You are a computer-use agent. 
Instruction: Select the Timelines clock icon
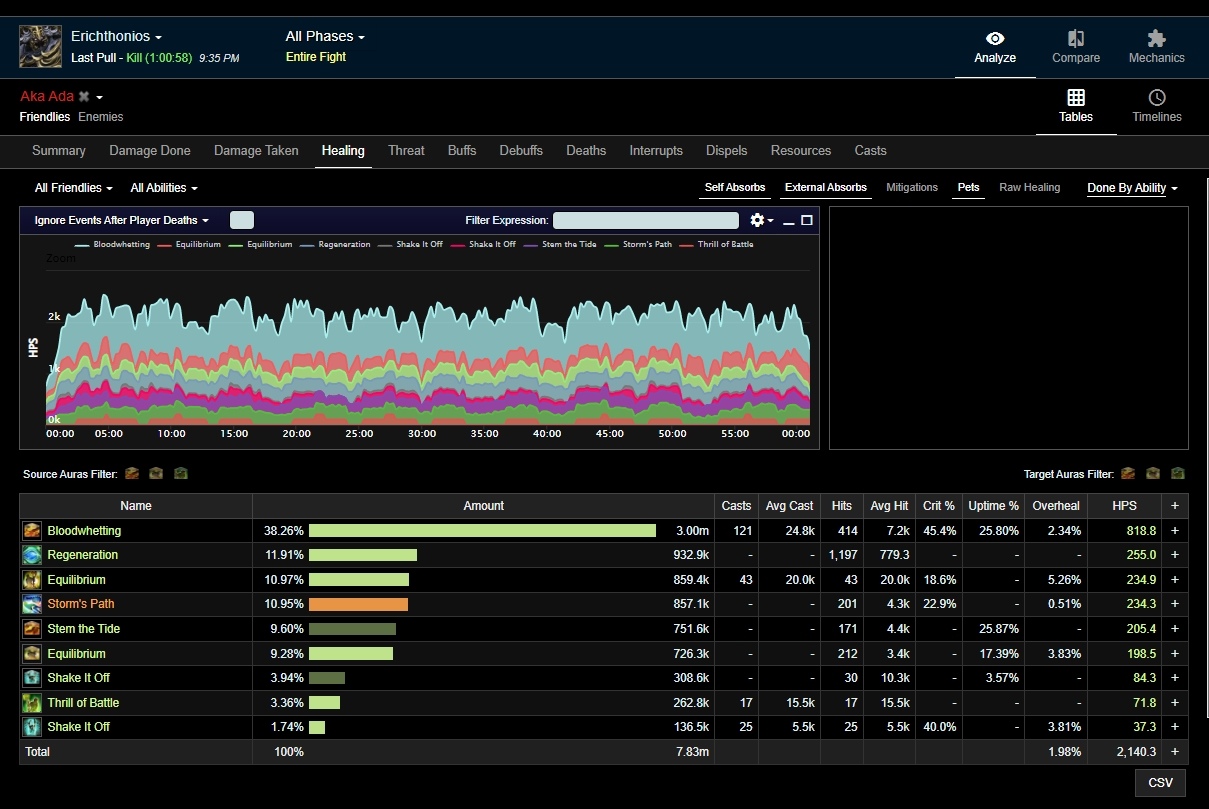click(x=1156, y=98)
